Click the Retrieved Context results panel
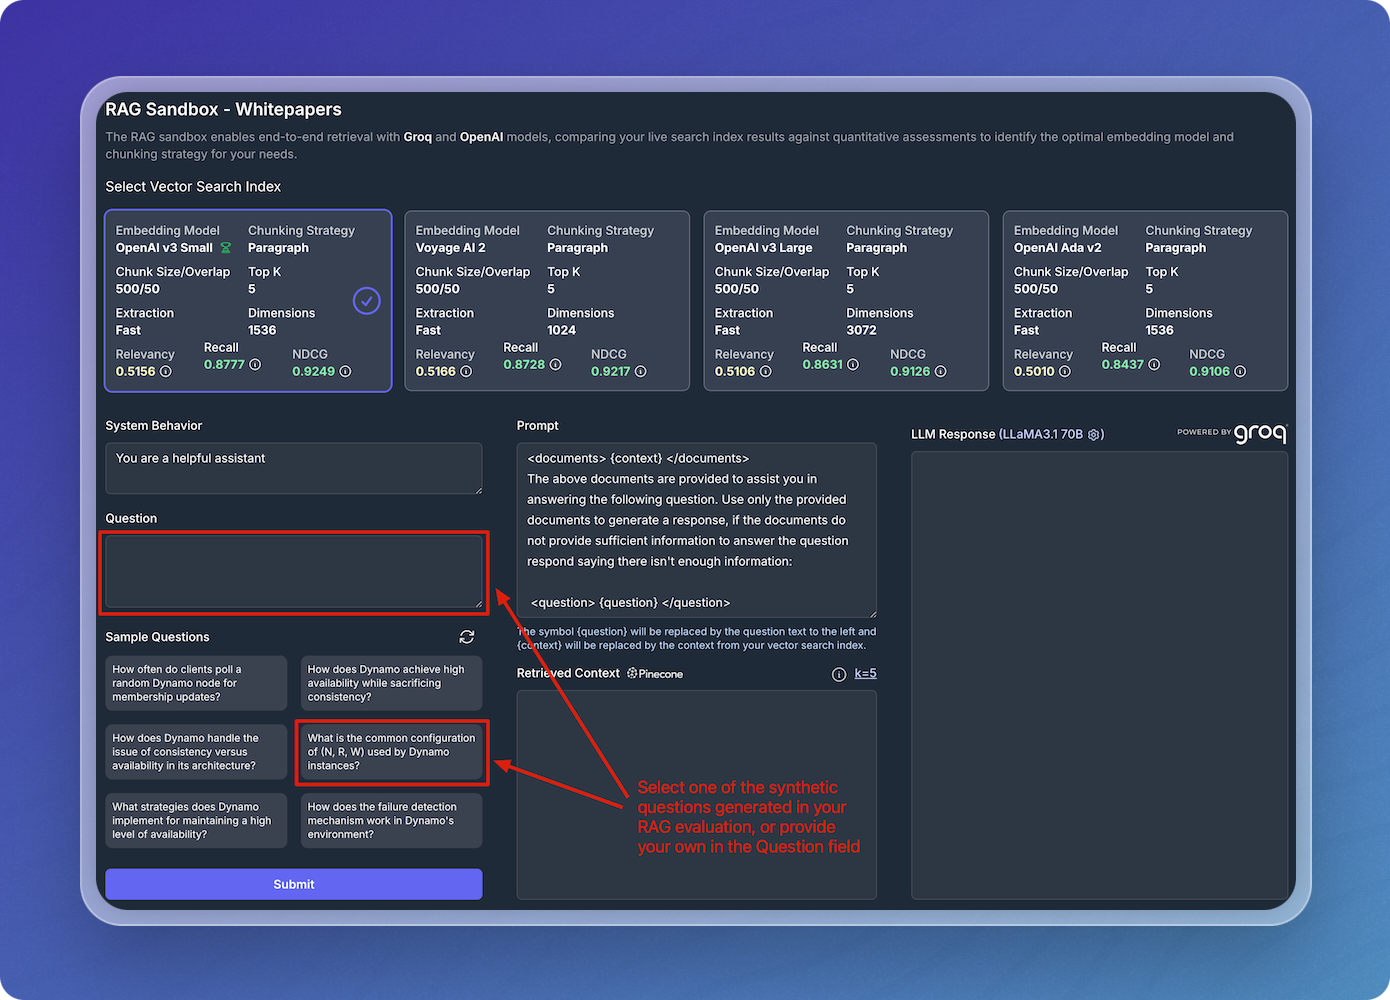The image size is (1390, 1000). pyautogui.click(x=697, y=795)
